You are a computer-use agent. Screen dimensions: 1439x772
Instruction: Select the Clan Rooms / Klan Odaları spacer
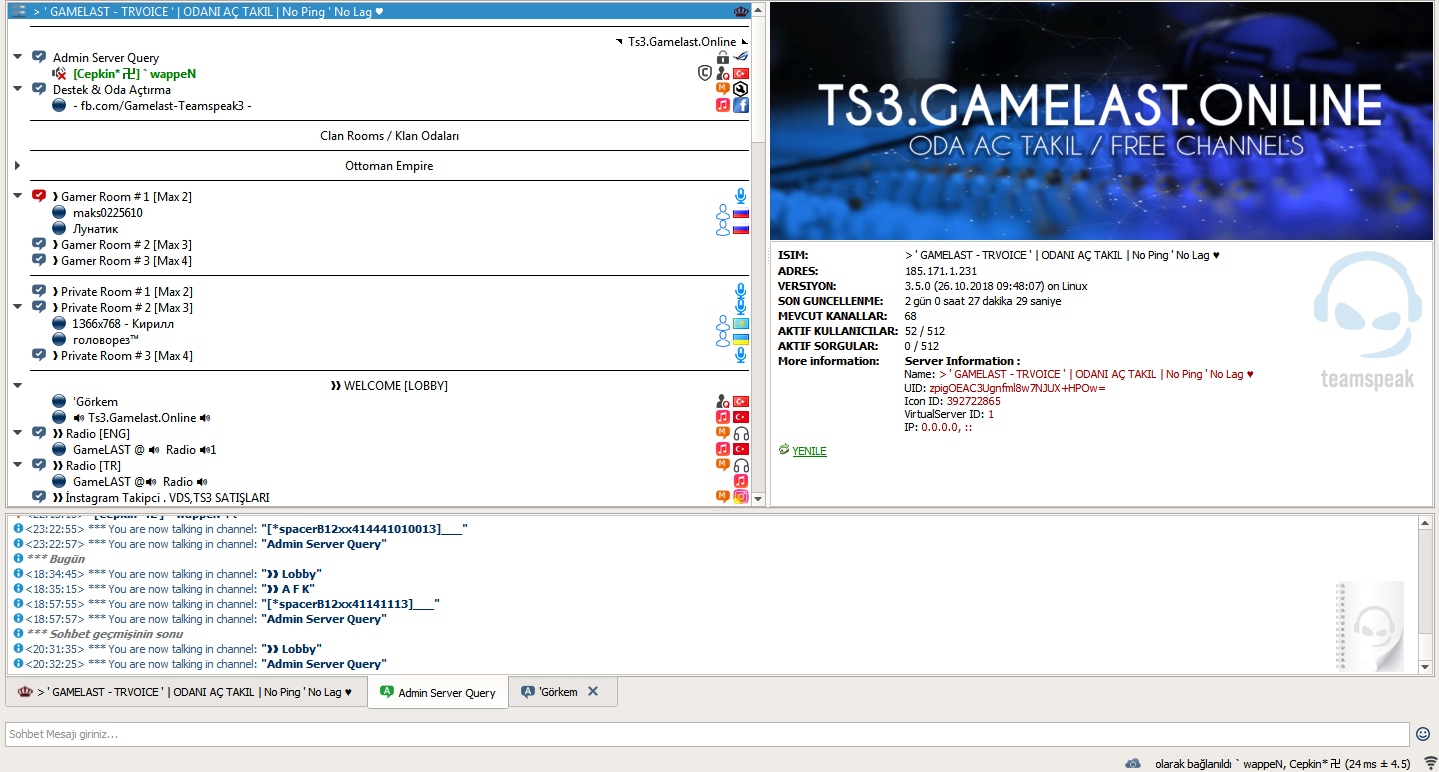(389, 136)
